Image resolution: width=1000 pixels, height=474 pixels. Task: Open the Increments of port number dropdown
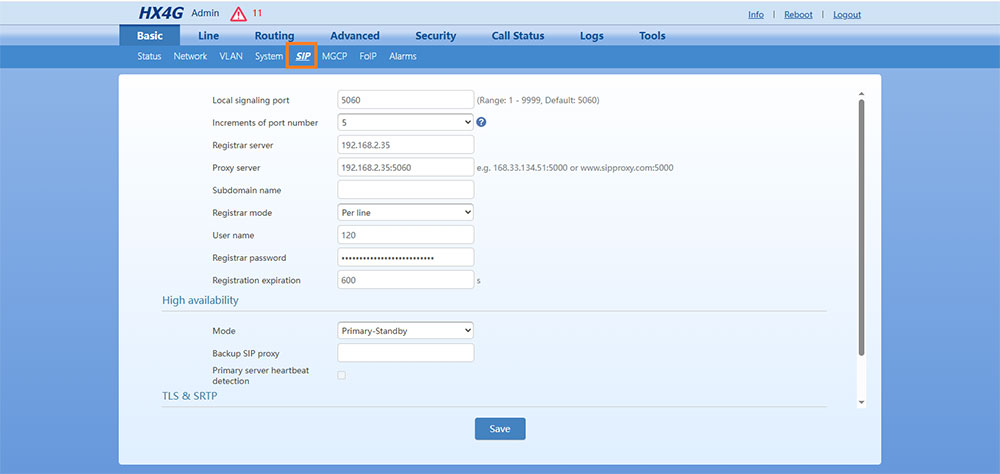pos(405,123)
